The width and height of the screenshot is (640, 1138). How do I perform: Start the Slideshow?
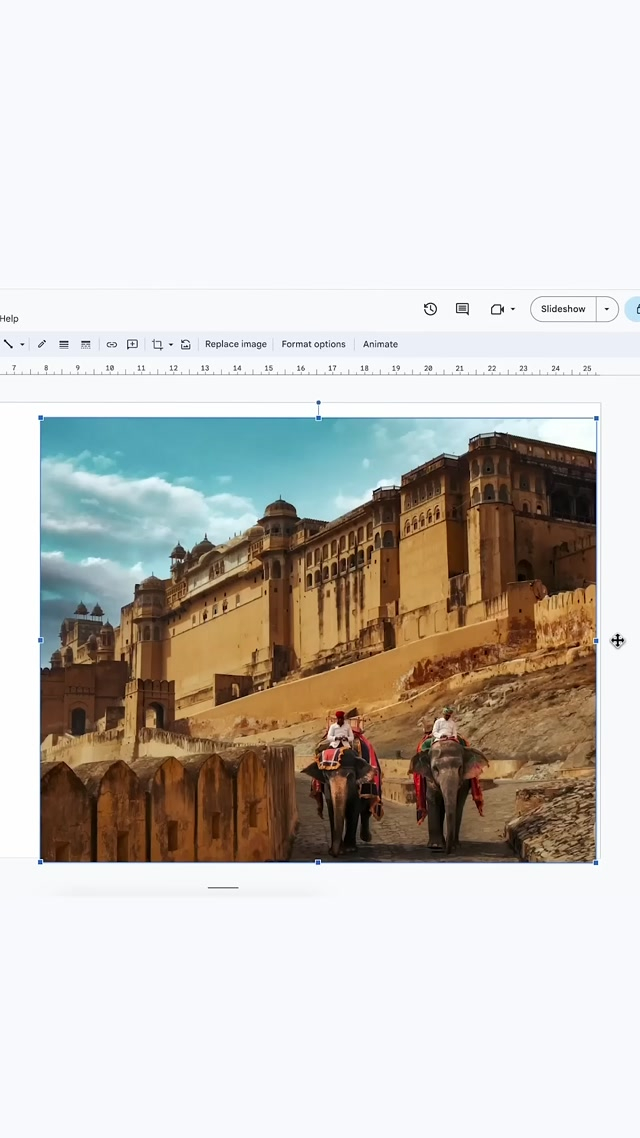[563, 309]
